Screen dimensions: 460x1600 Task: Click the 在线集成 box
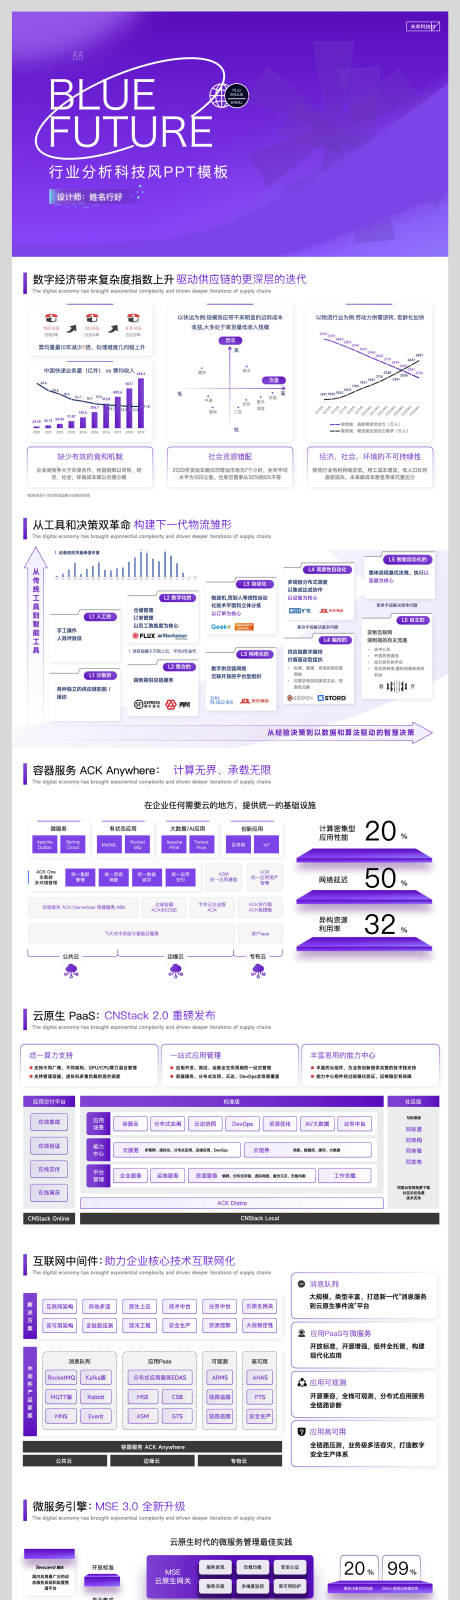pyautogui.click(x=49, y=1122)
